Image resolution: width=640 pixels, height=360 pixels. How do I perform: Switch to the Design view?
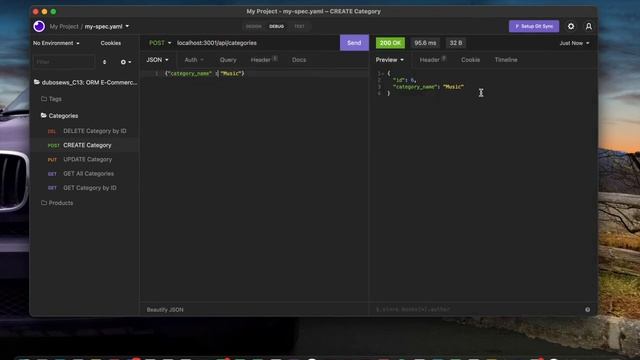[x=253, y=26]
